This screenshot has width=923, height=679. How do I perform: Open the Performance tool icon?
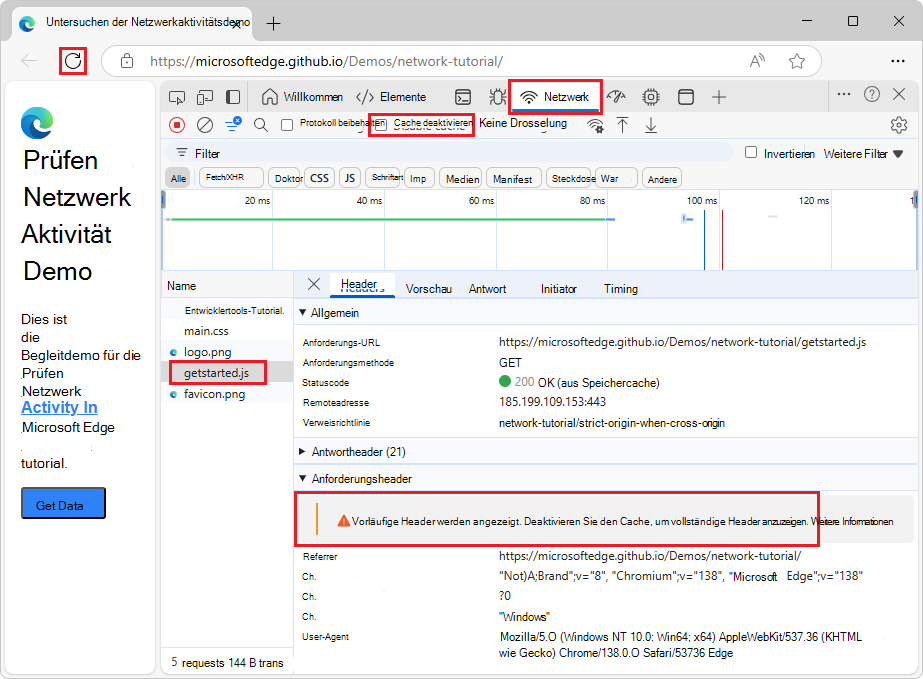(x=616, y=97)
